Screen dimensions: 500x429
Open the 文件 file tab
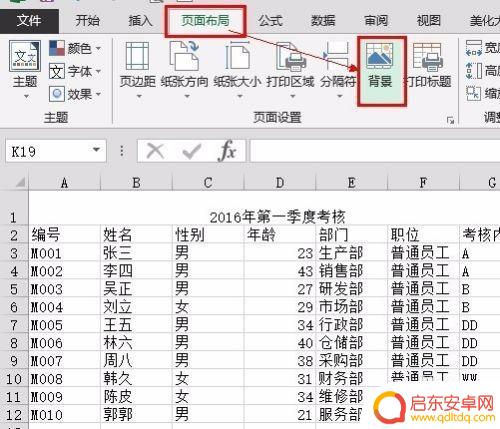pos(29,20)
